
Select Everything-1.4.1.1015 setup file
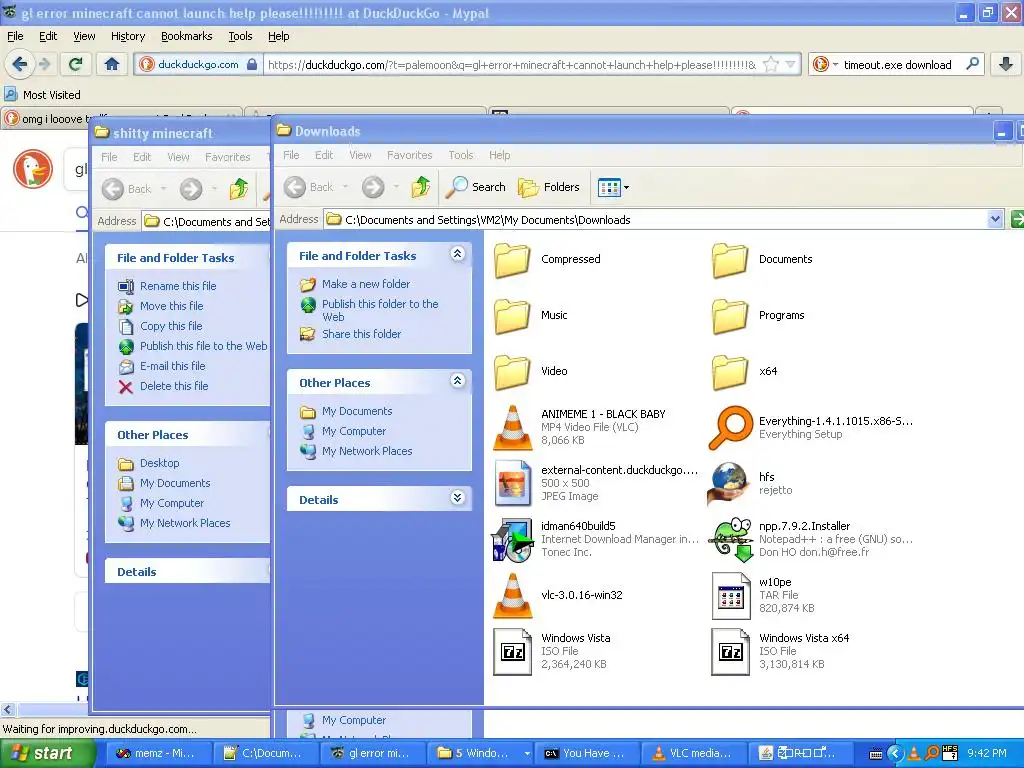pos(812,427)
